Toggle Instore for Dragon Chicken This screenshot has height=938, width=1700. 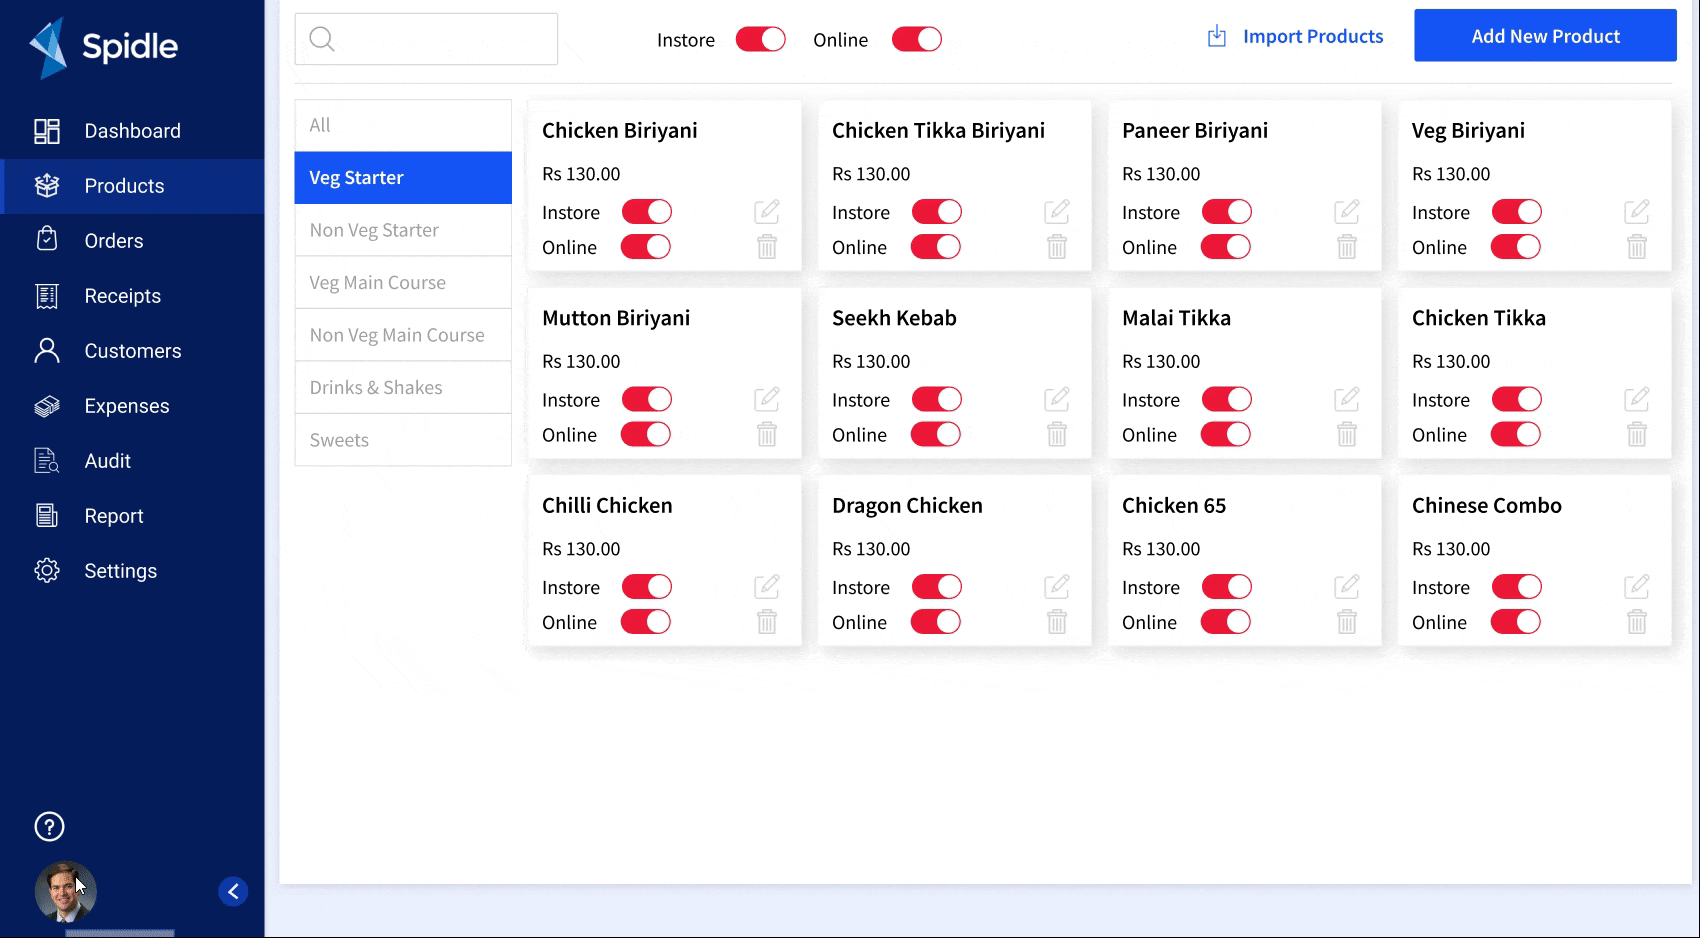tap(937, 587)
